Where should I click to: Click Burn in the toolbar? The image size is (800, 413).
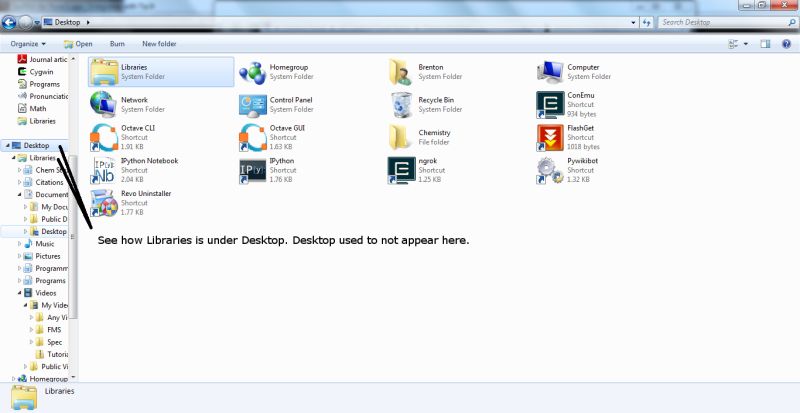(x=117, y=44)
